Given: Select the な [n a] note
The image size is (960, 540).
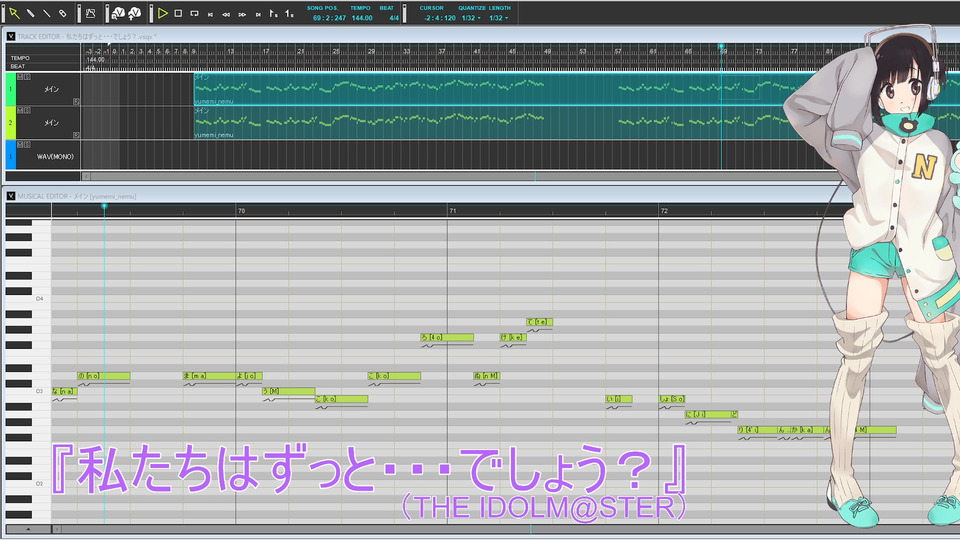Looking at the screenshot, I should (x=64, y=391).
